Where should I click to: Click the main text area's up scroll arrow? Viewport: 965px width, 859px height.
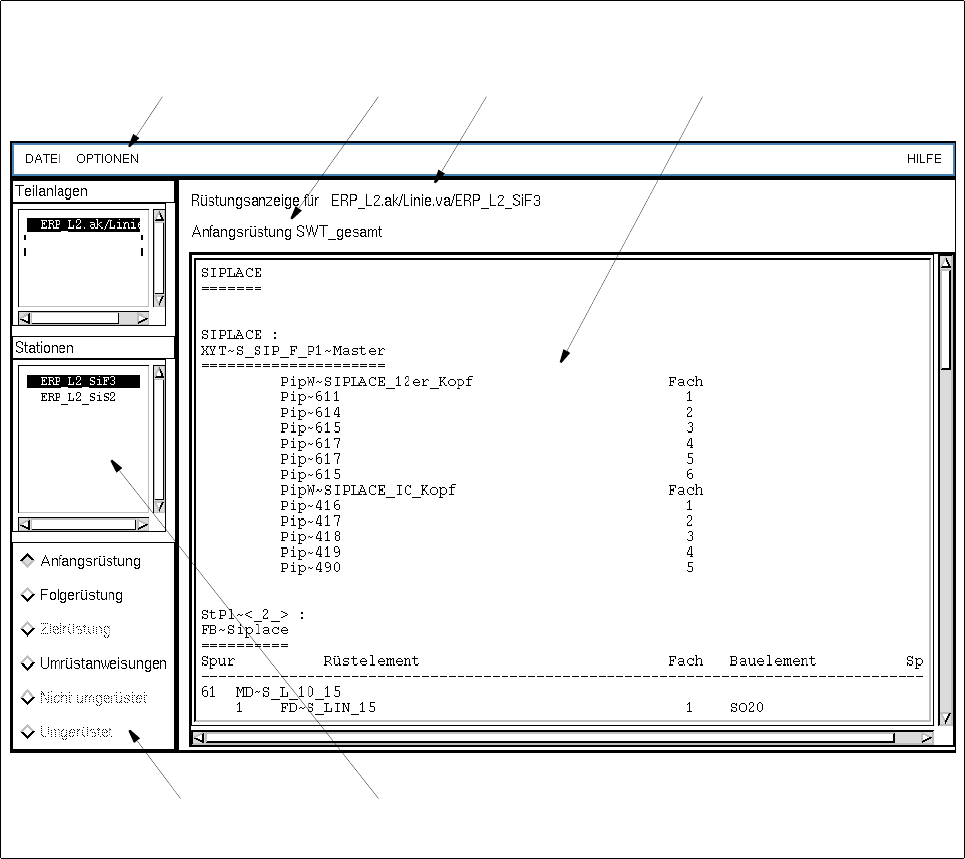click(946, 263)
